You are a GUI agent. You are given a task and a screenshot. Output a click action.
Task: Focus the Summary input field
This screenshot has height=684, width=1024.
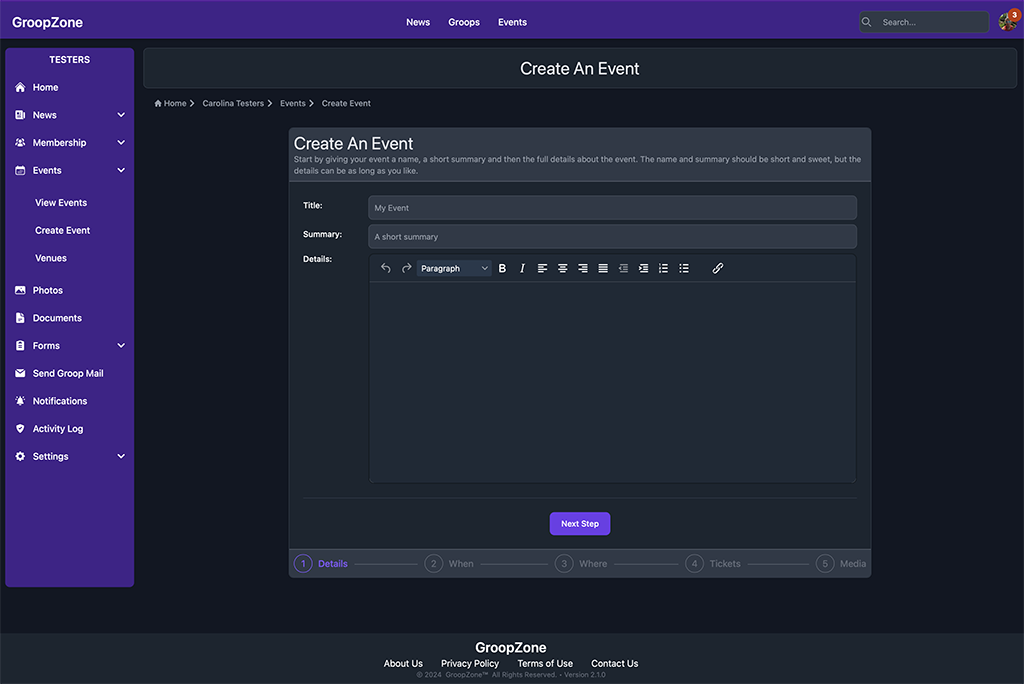point(613,236)
